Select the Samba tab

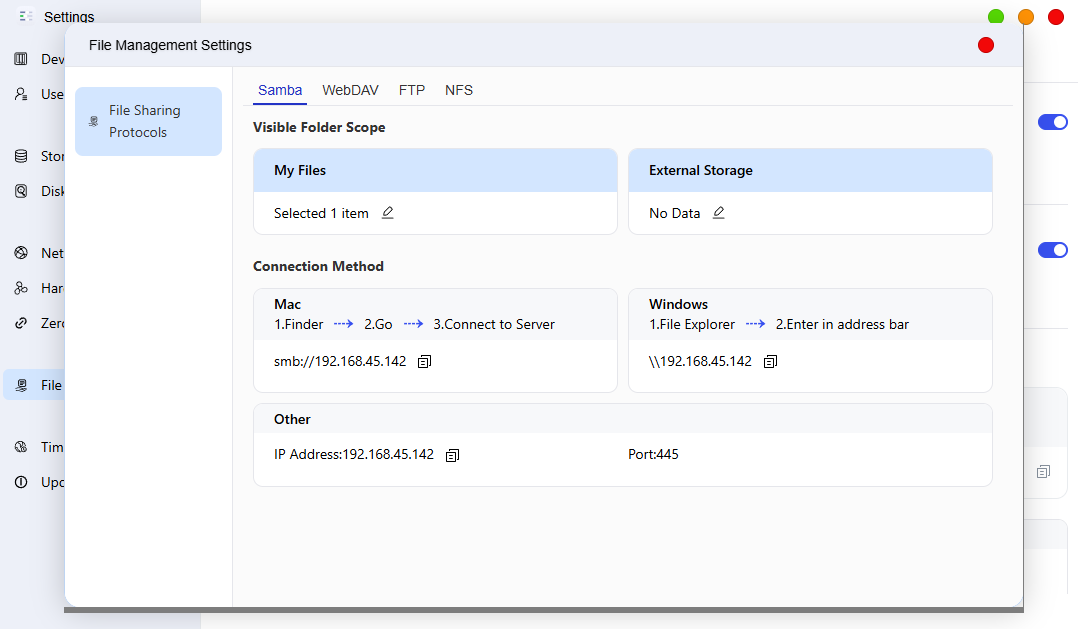280,90
